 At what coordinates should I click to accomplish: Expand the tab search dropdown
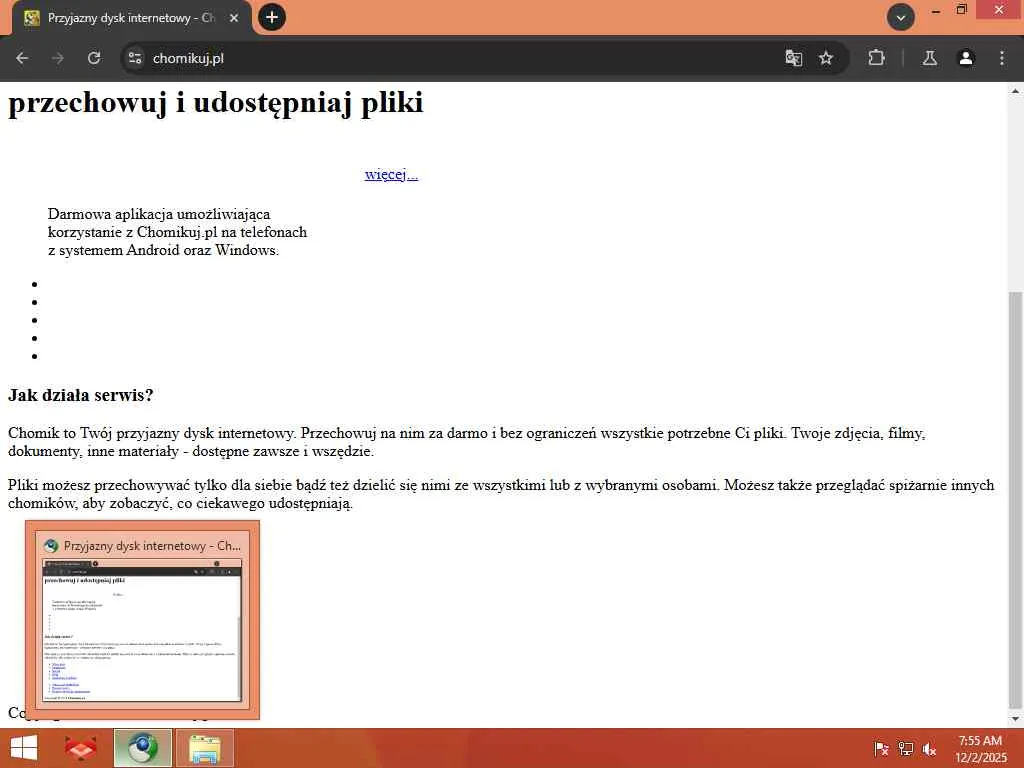pyautogui.click(x=901, y=17)
